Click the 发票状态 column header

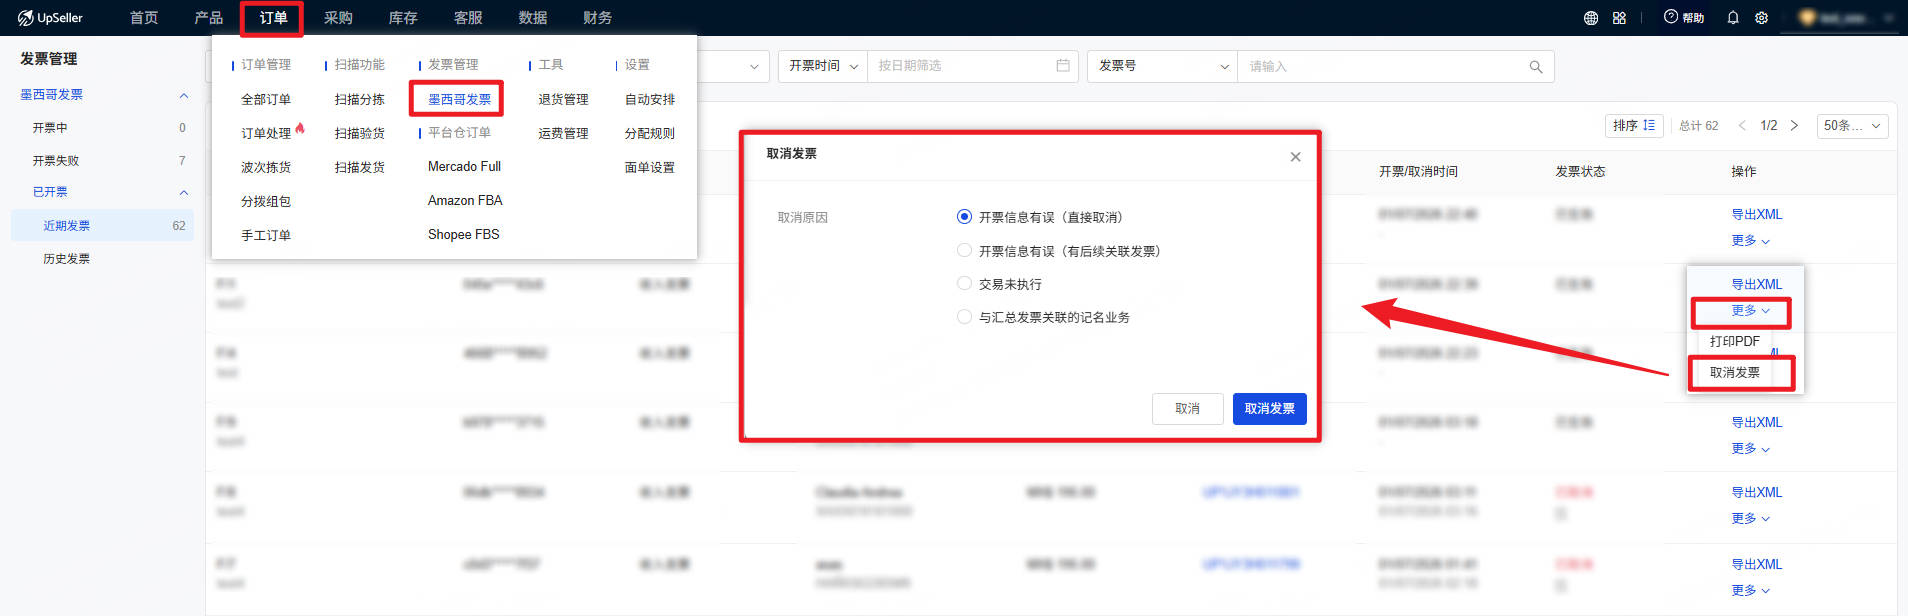pos(1580,171)
